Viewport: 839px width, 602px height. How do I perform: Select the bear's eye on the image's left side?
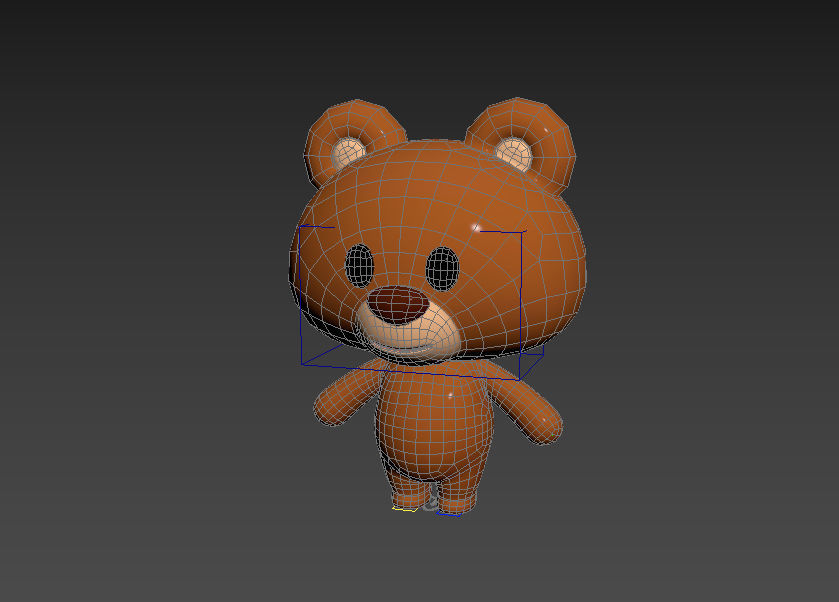point(359,265)
